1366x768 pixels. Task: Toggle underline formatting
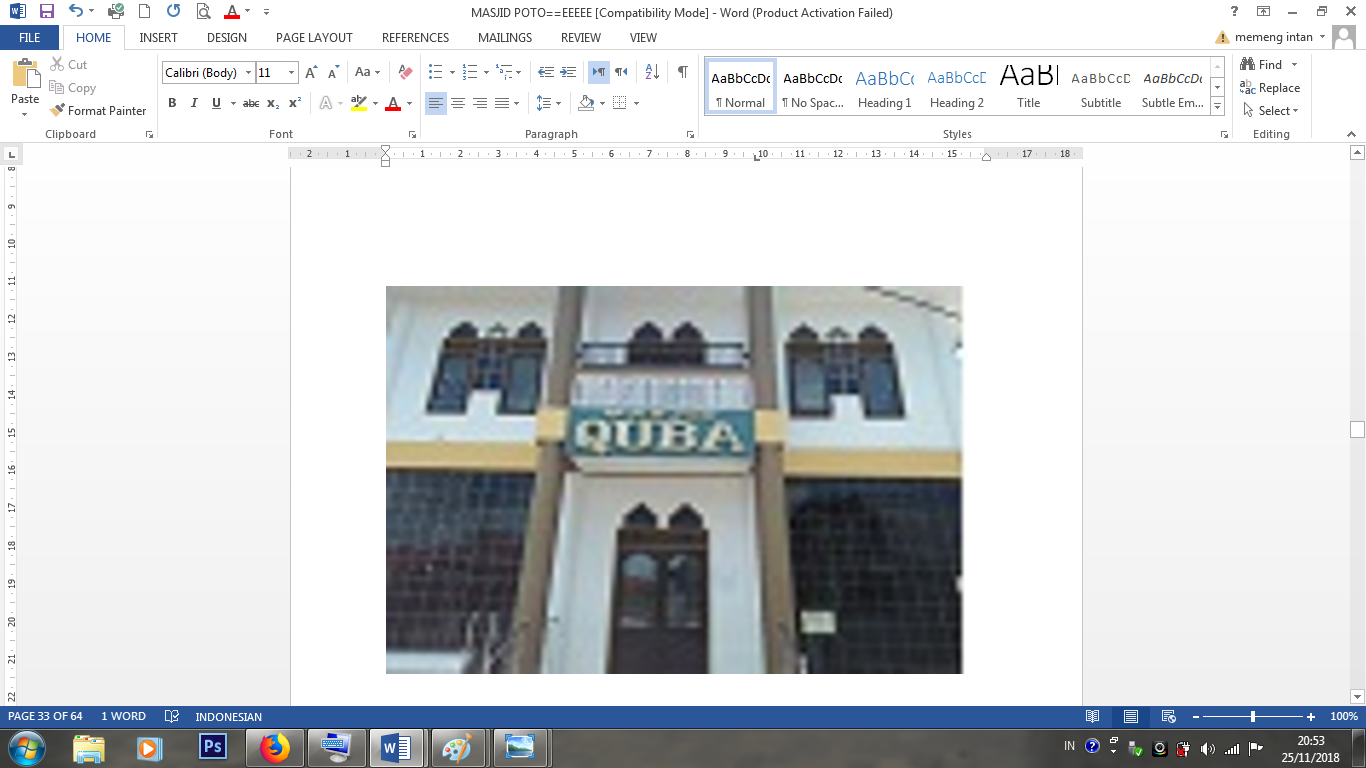tap(215, 103)
